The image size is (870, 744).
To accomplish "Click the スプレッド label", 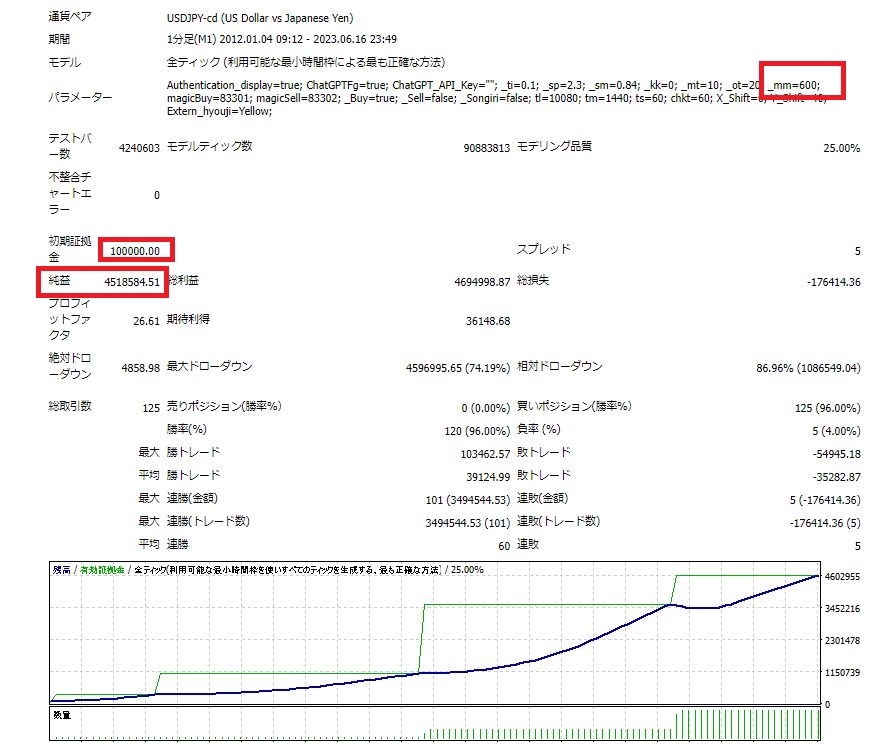I will click(x=543, y=249).
